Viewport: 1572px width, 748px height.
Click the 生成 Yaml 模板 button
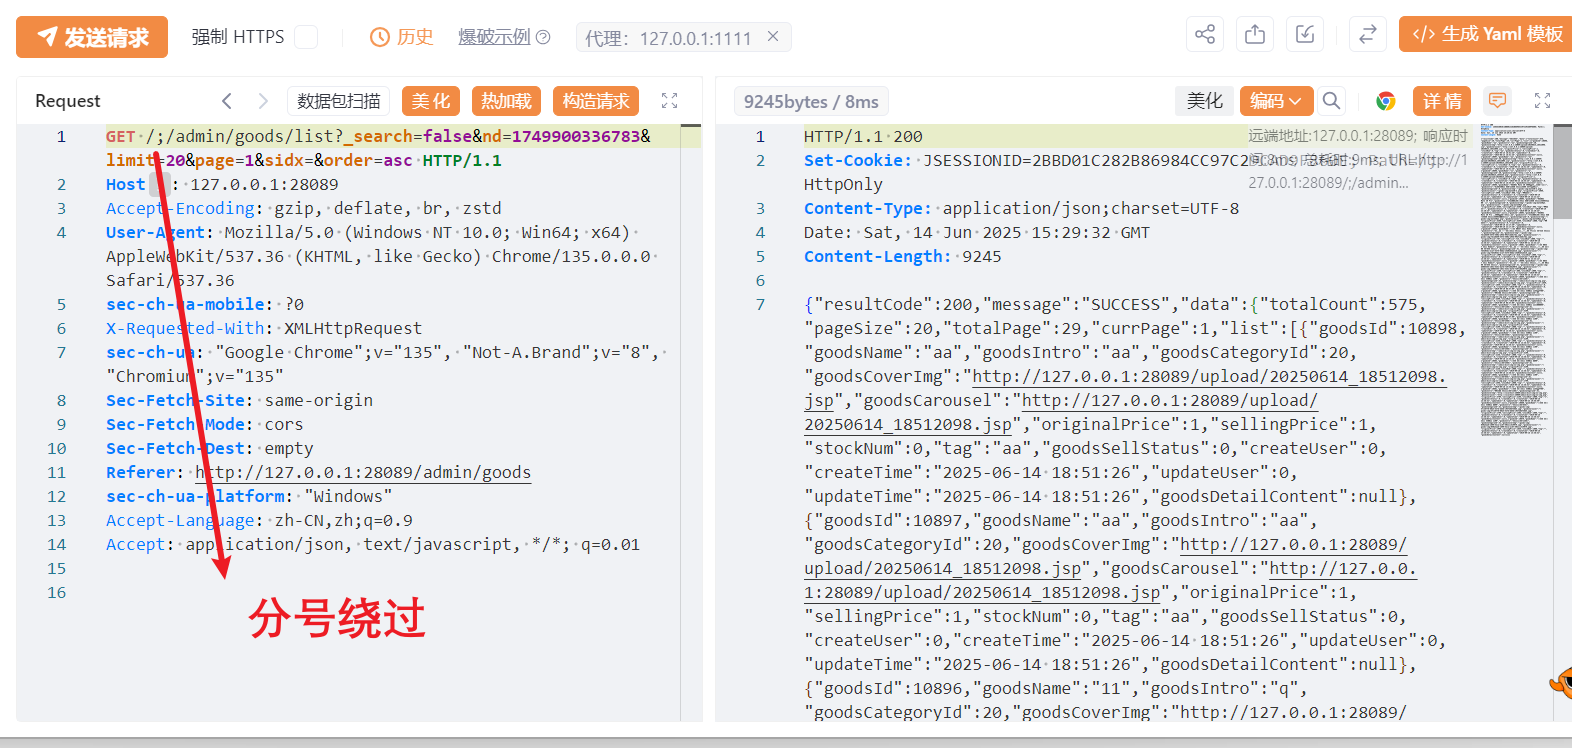tap(1487, 35)
